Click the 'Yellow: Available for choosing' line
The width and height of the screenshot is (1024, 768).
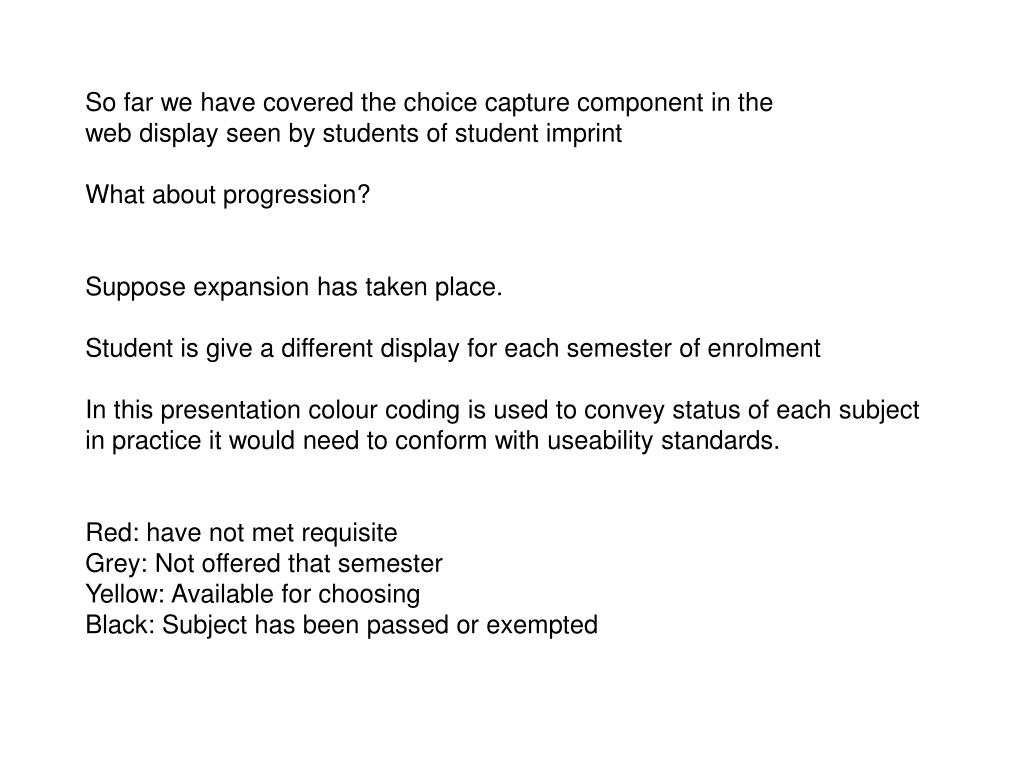pyautogui.click(x=253, y=595)
